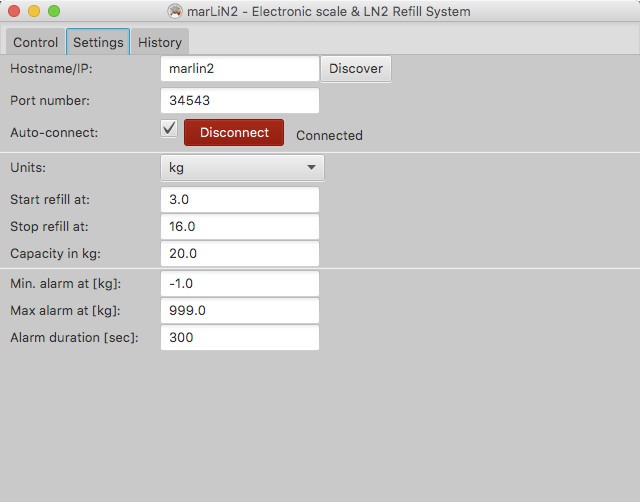The image size is (640, 502).
Task: Click the marLiN2 app icon in title bar
Action: click(x=176, y=12)
